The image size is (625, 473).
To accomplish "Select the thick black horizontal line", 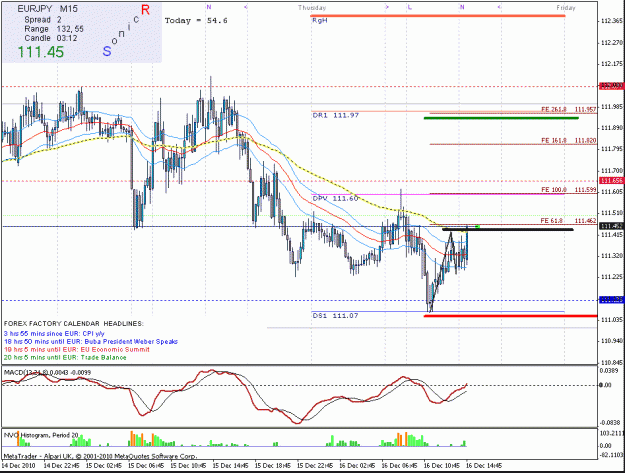I will tap(507, 230).
